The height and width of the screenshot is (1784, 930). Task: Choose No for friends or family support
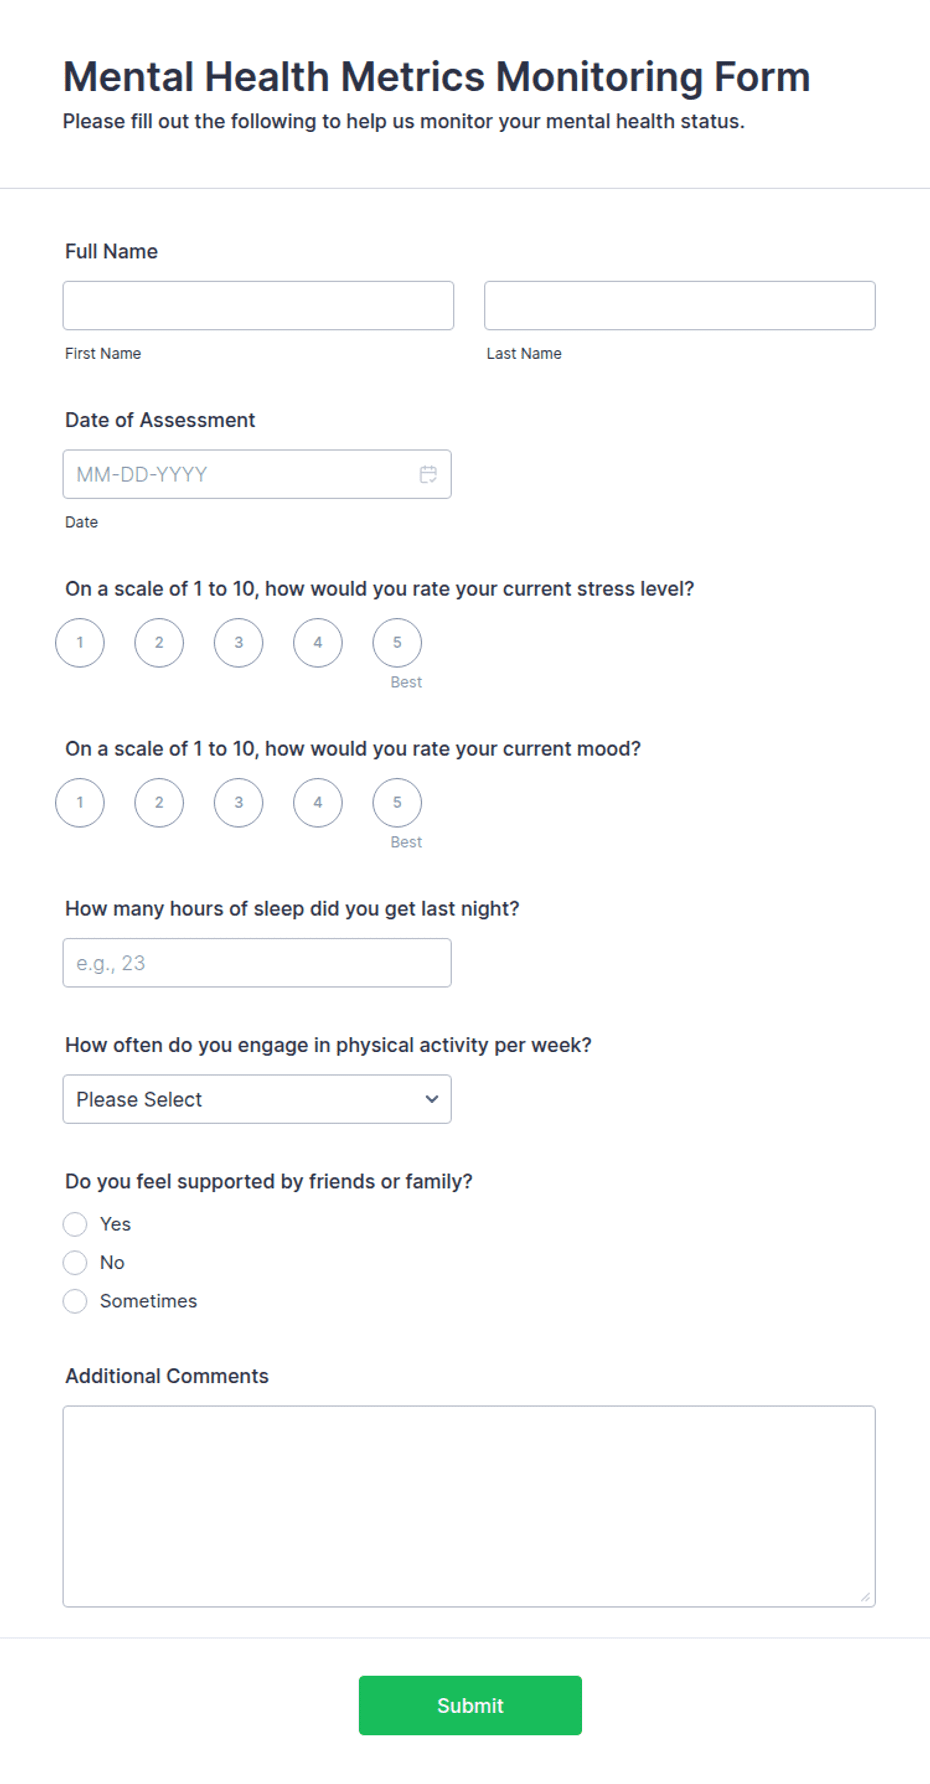(75, 1262)
